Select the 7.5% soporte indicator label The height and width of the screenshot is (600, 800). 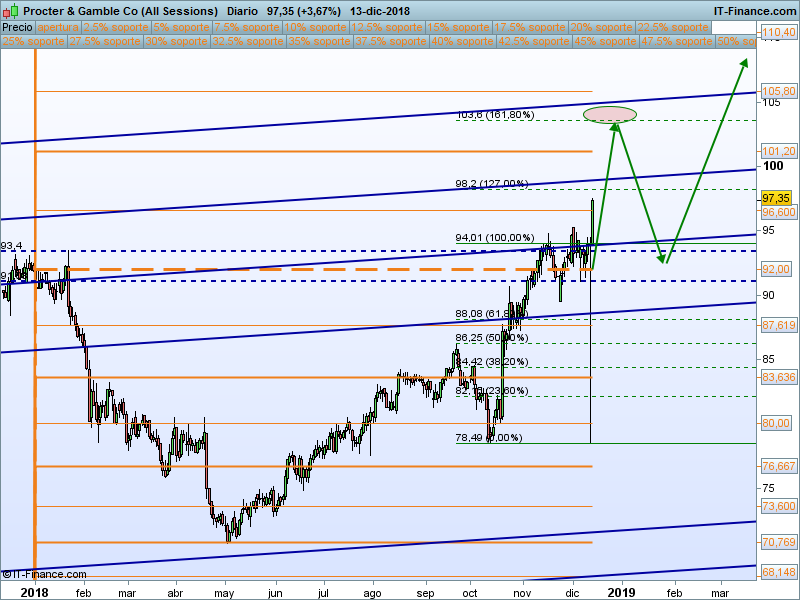pos(247,28)
